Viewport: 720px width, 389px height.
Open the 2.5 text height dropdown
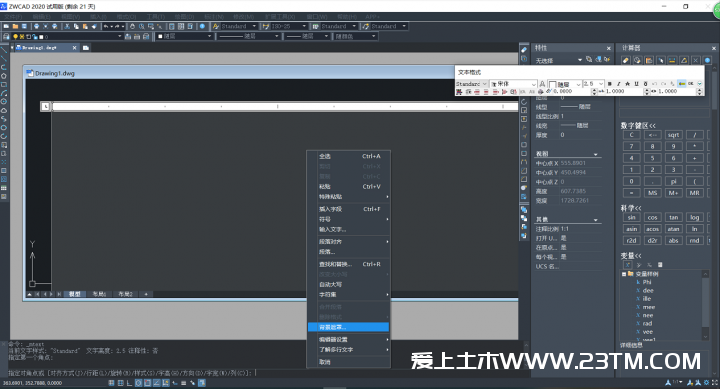coord(593,84)
